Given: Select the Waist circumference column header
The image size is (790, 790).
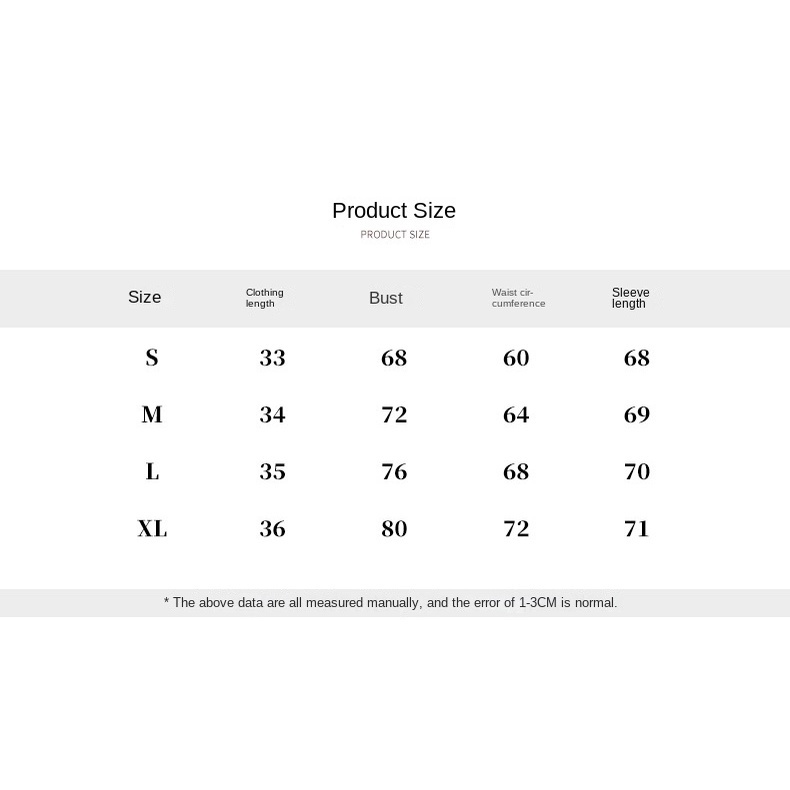Looking at the screenshot, I should [518, 298].
